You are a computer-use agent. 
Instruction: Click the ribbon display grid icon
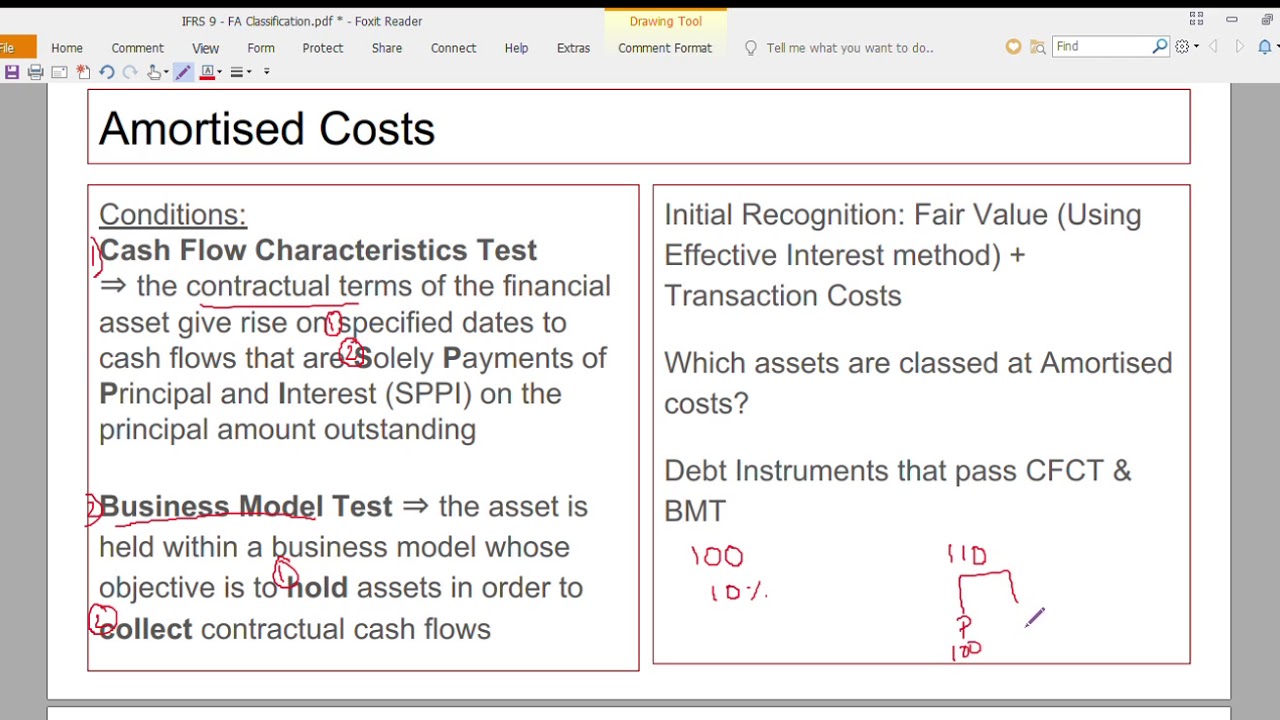1196,19
